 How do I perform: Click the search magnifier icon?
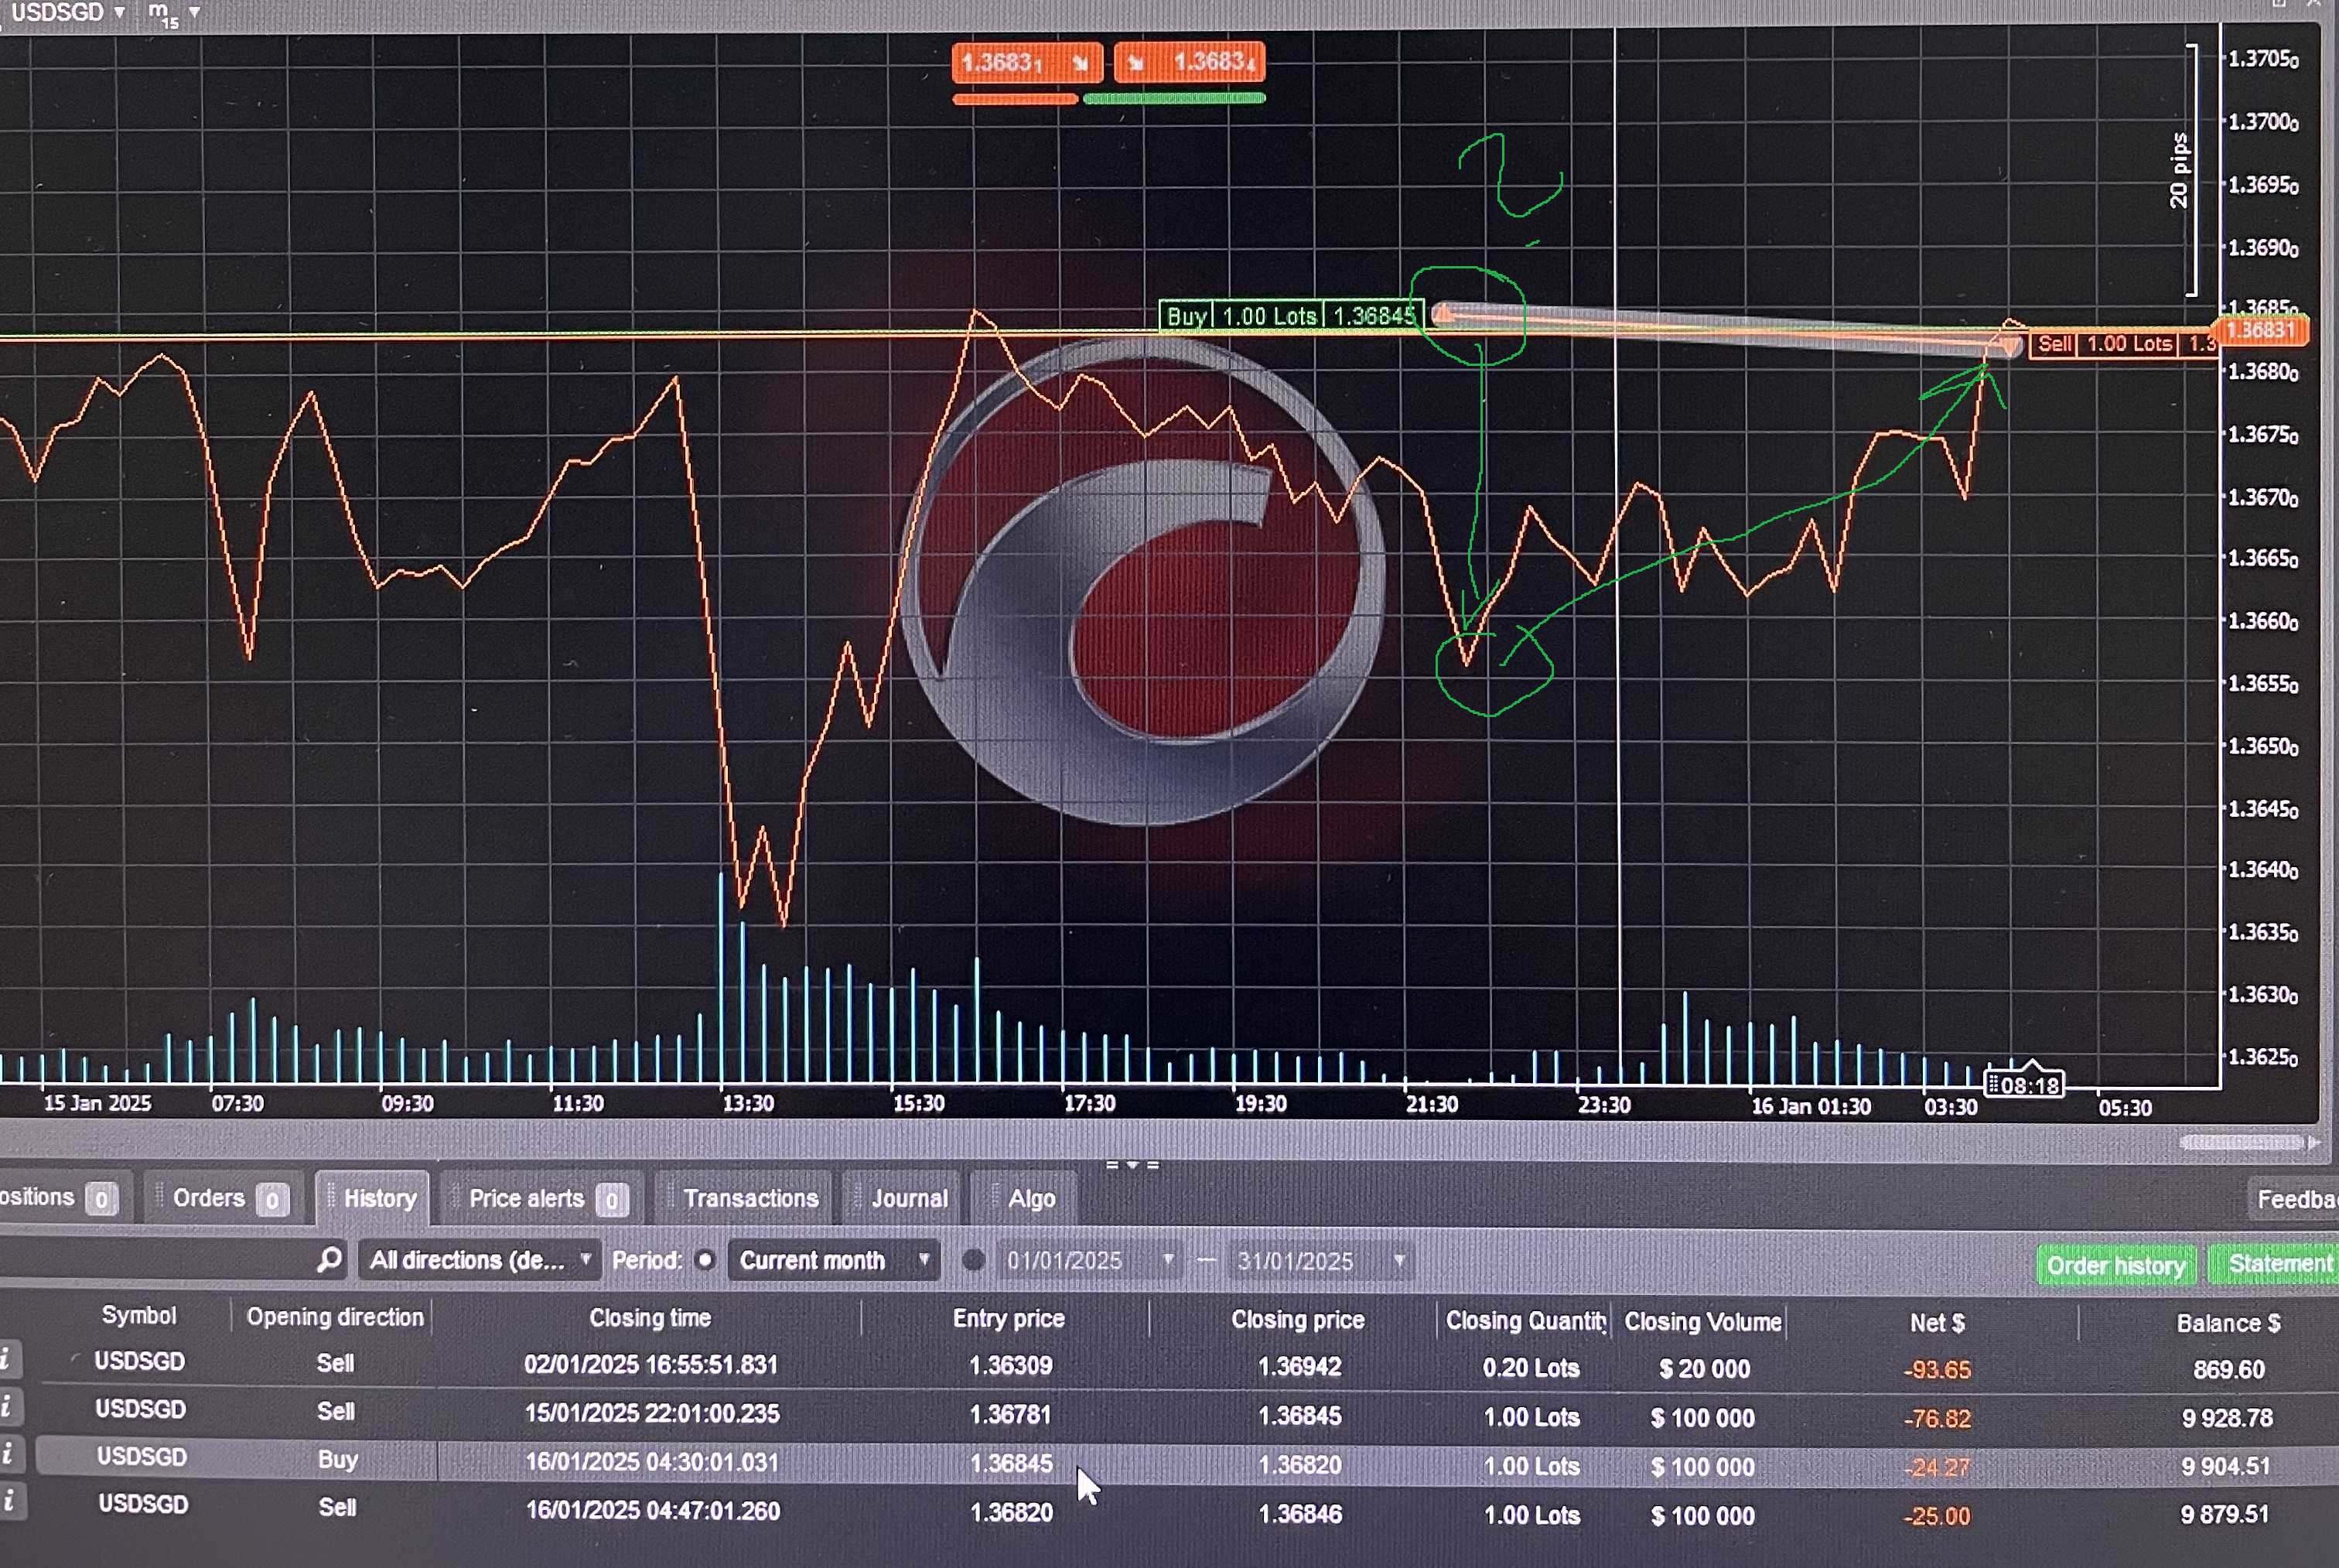tap(329, 1260)
